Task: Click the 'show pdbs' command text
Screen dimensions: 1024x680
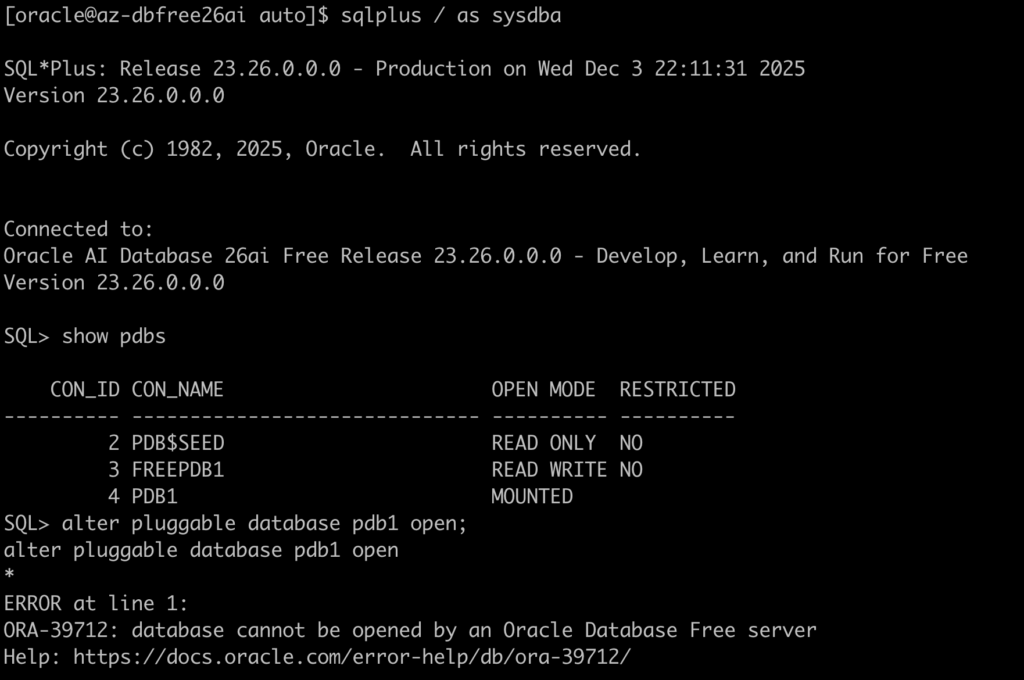Action: tap(114, 336)
